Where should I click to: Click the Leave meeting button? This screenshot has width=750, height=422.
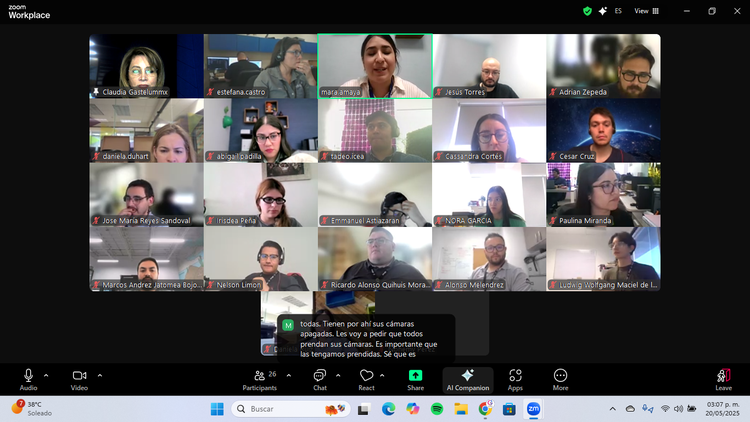click(x=723, y=378)
